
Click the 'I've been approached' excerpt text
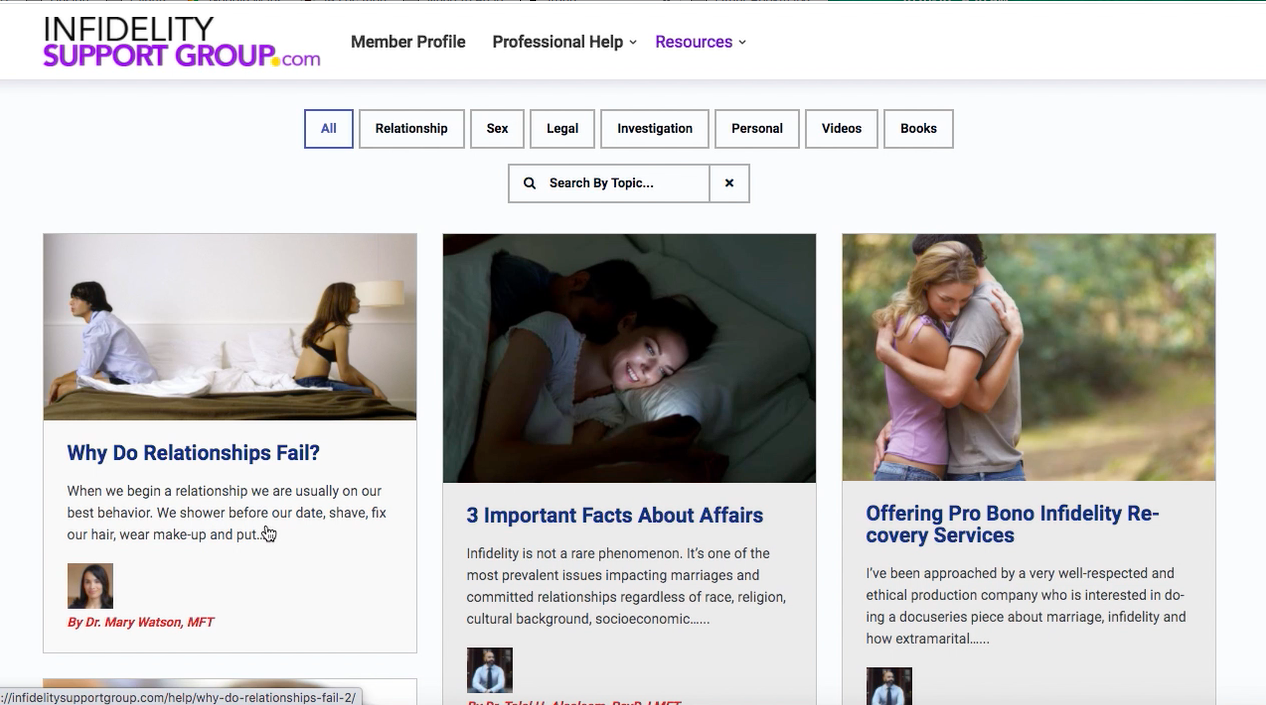pyautogui.click(x=1026, y=606)
